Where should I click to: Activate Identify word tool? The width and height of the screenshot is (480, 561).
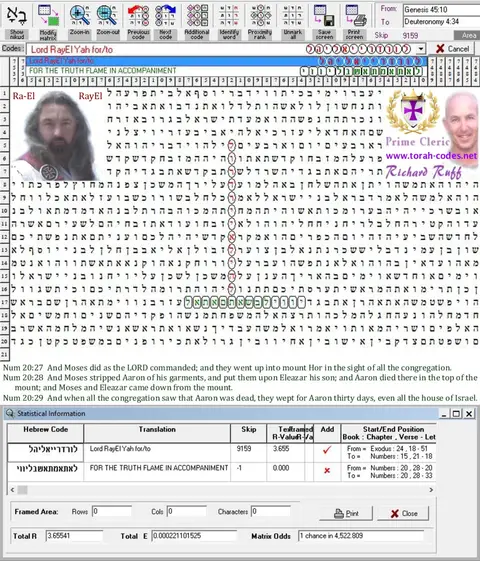click(x=229, y=15)
